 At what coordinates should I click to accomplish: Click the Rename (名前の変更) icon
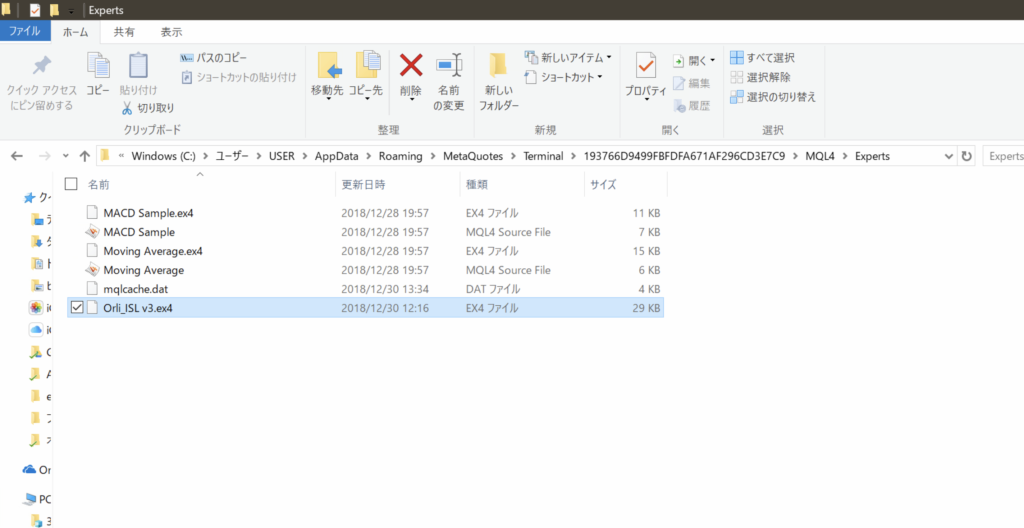click(x=448, y=67)
